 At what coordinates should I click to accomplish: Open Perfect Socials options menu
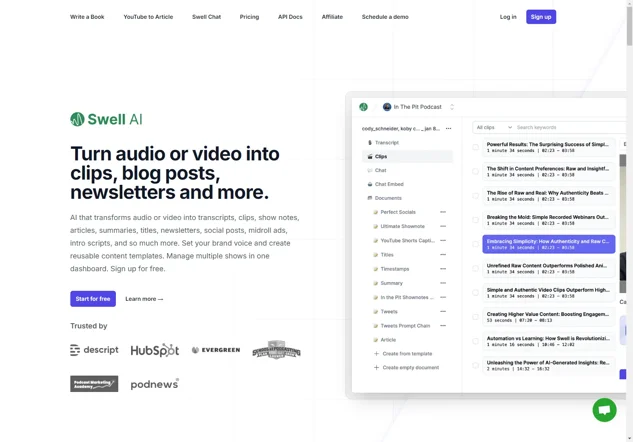coord(443,212)
